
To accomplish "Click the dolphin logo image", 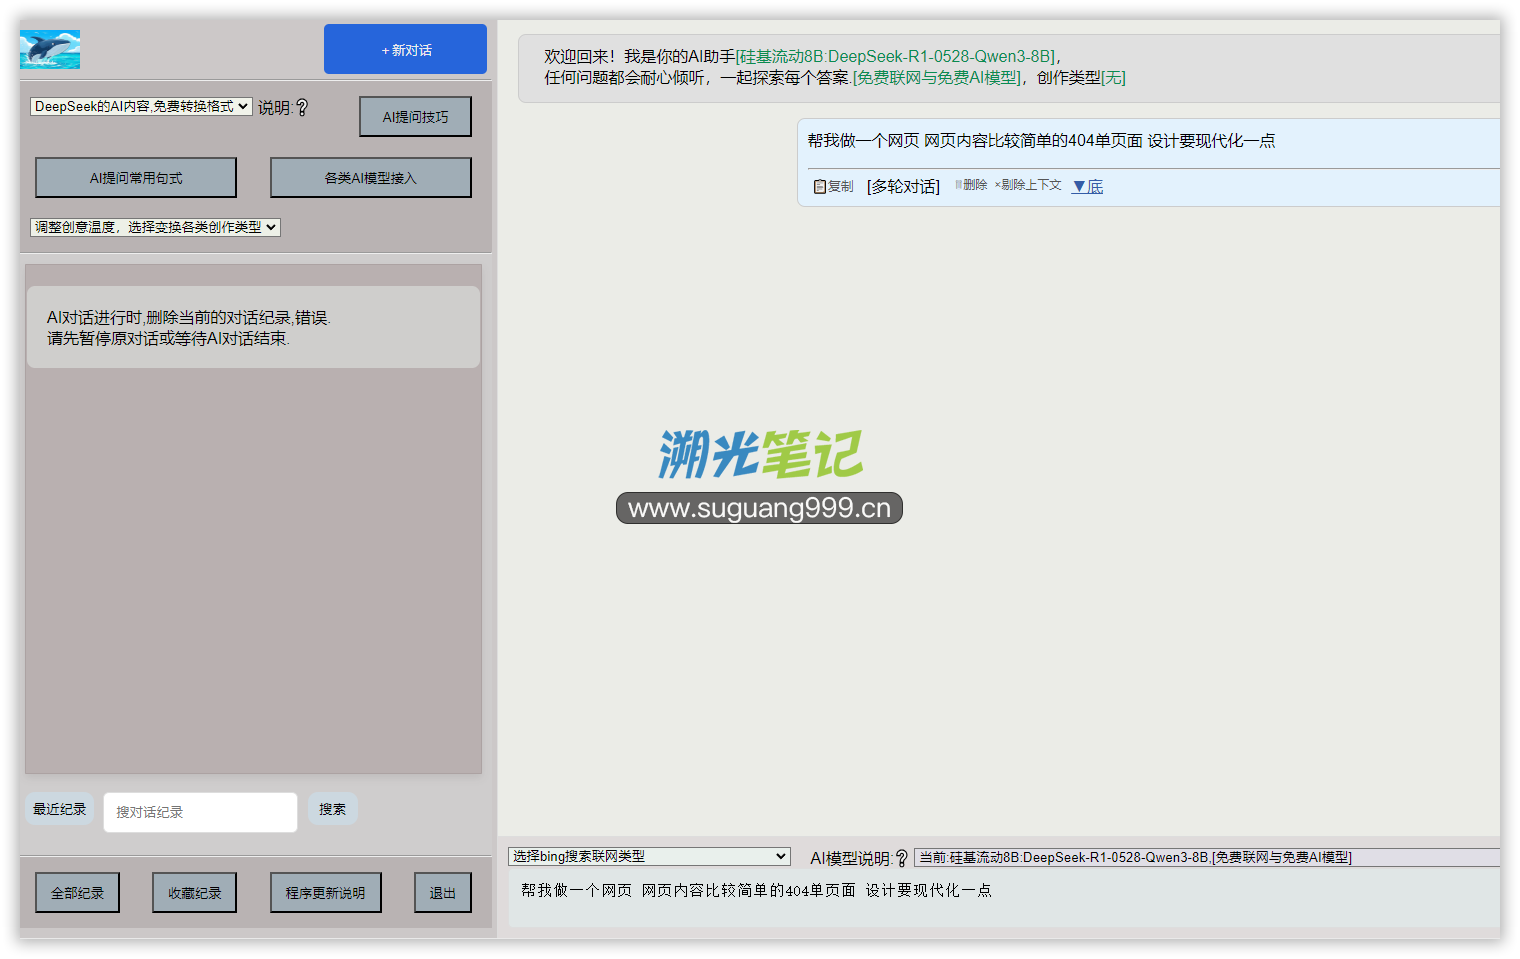I will pyautogui.click(x=50, y=49).
